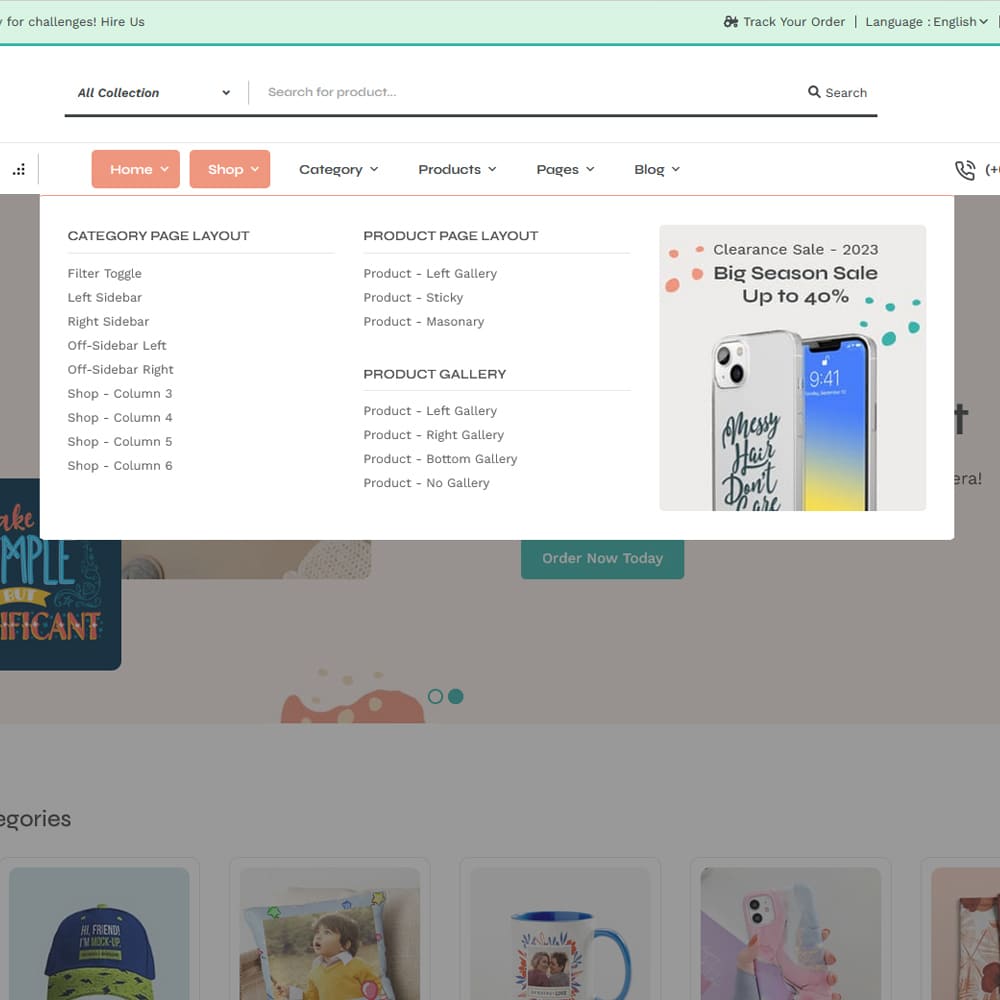Click the Track Your Order truck icon

click(x=731, y=22)
